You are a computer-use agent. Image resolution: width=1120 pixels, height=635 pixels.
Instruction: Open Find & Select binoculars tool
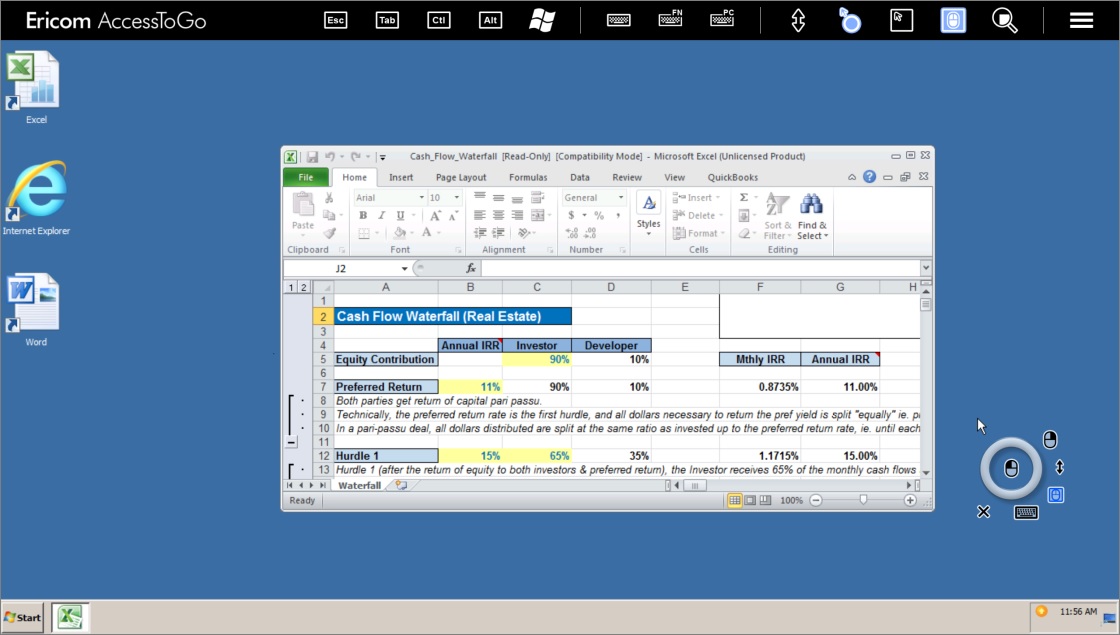(x=811, y=206)
